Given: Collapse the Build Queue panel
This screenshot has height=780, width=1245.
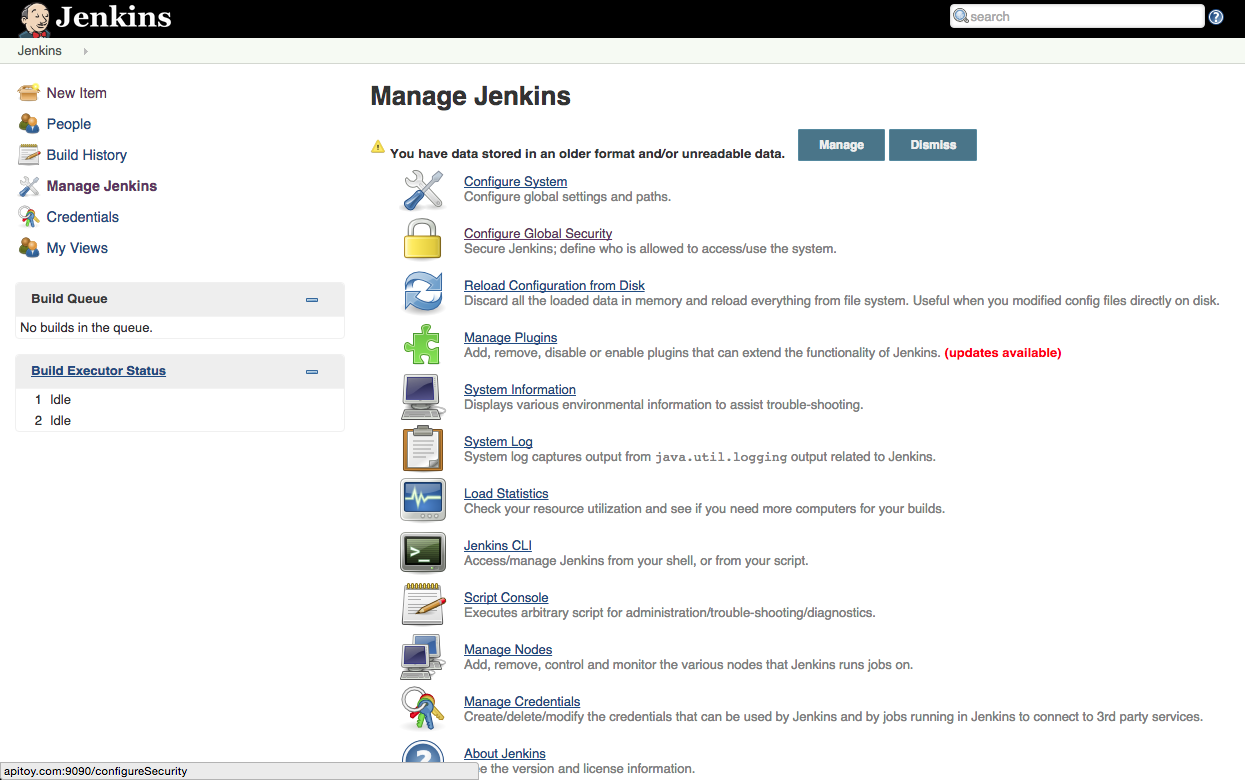Looking at the screenshot, I should coord(312,300).
